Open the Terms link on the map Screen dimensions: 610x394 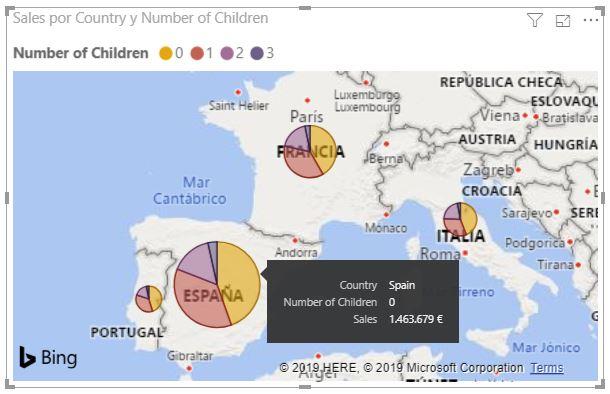[x=547, y=368]
